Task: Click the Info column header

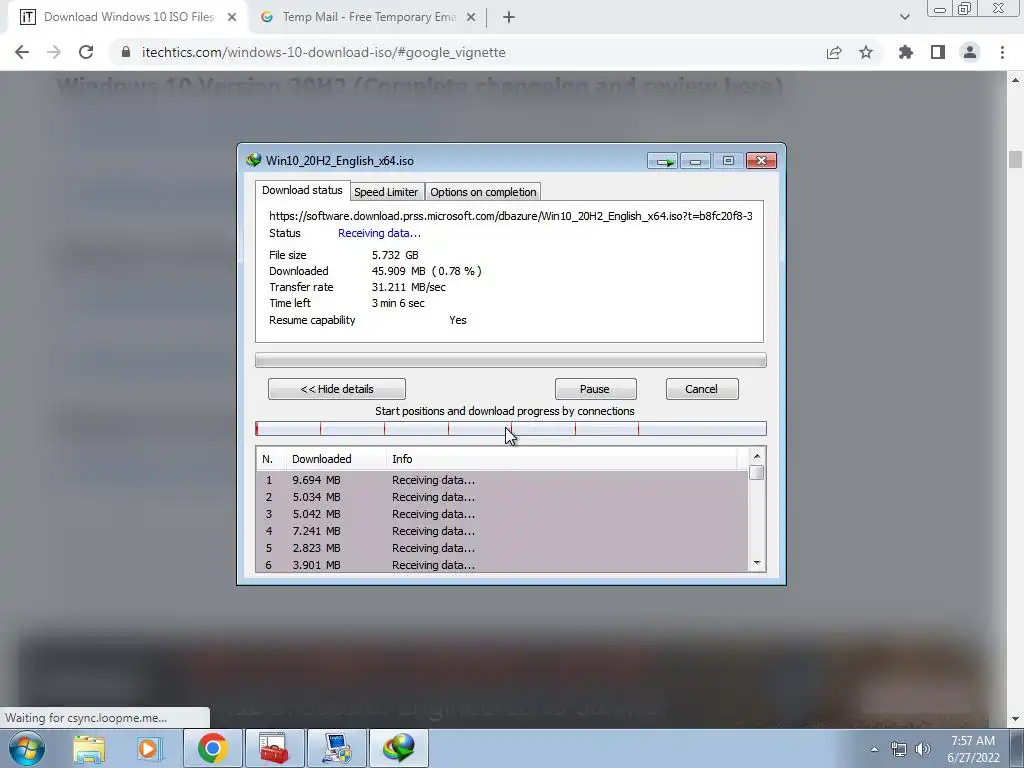Action: coord(562,459)
